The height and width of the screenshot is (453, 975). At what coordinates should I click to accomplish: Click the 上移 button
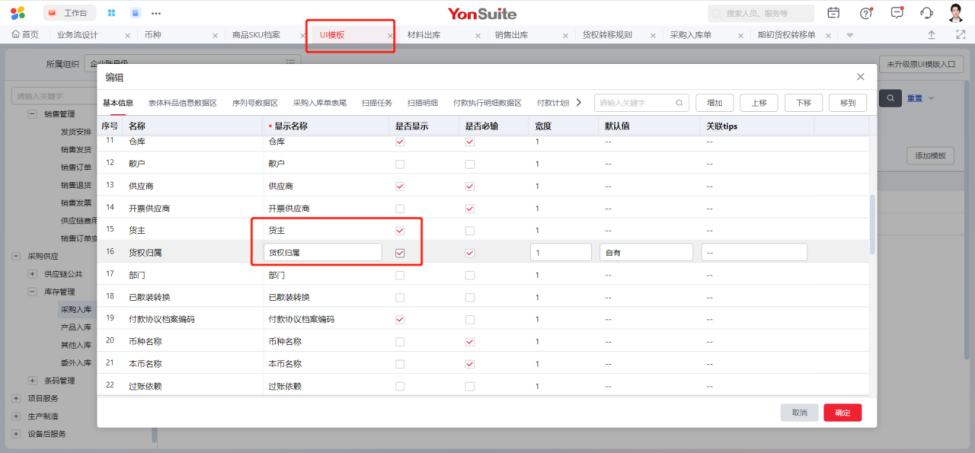coord(759,102)
